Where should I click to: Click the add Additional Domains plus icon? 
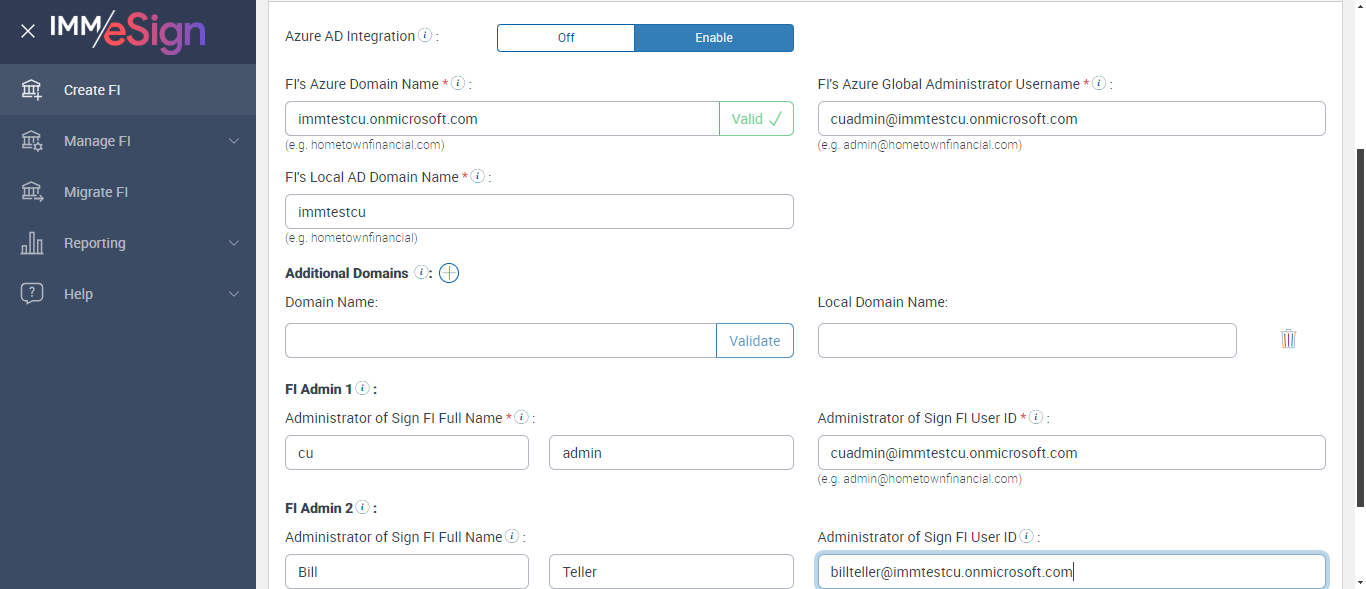449,273
